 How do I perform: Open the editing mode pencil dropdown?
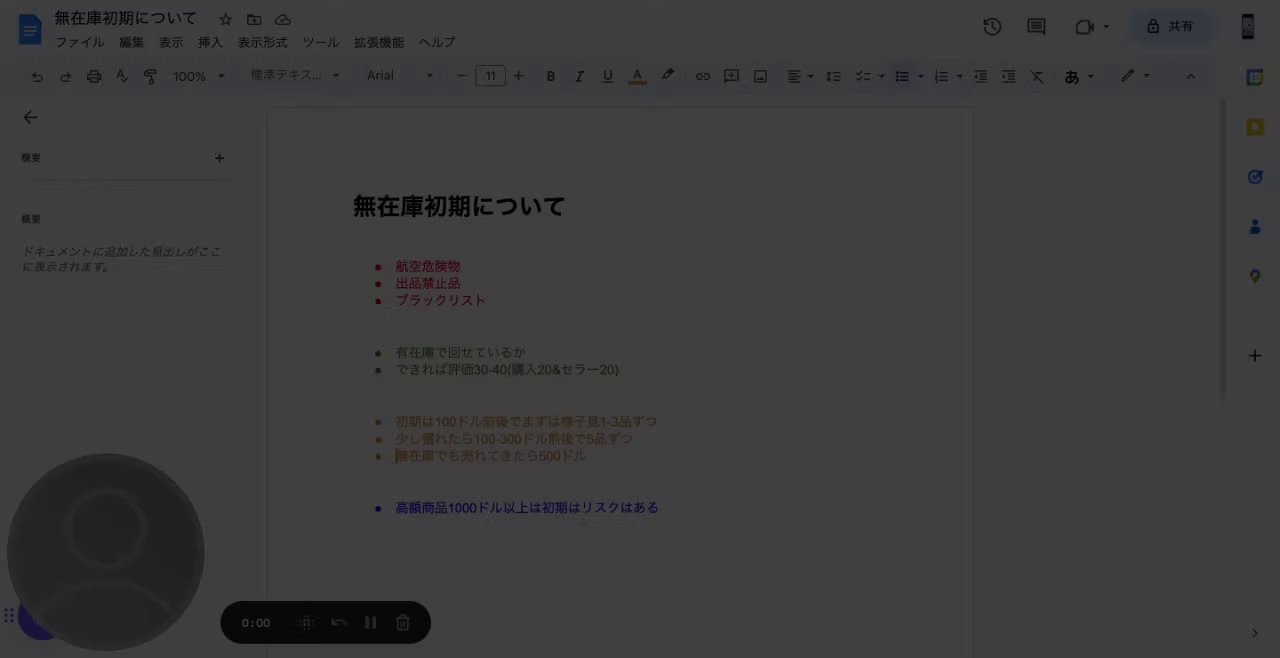click(1135, 76)
